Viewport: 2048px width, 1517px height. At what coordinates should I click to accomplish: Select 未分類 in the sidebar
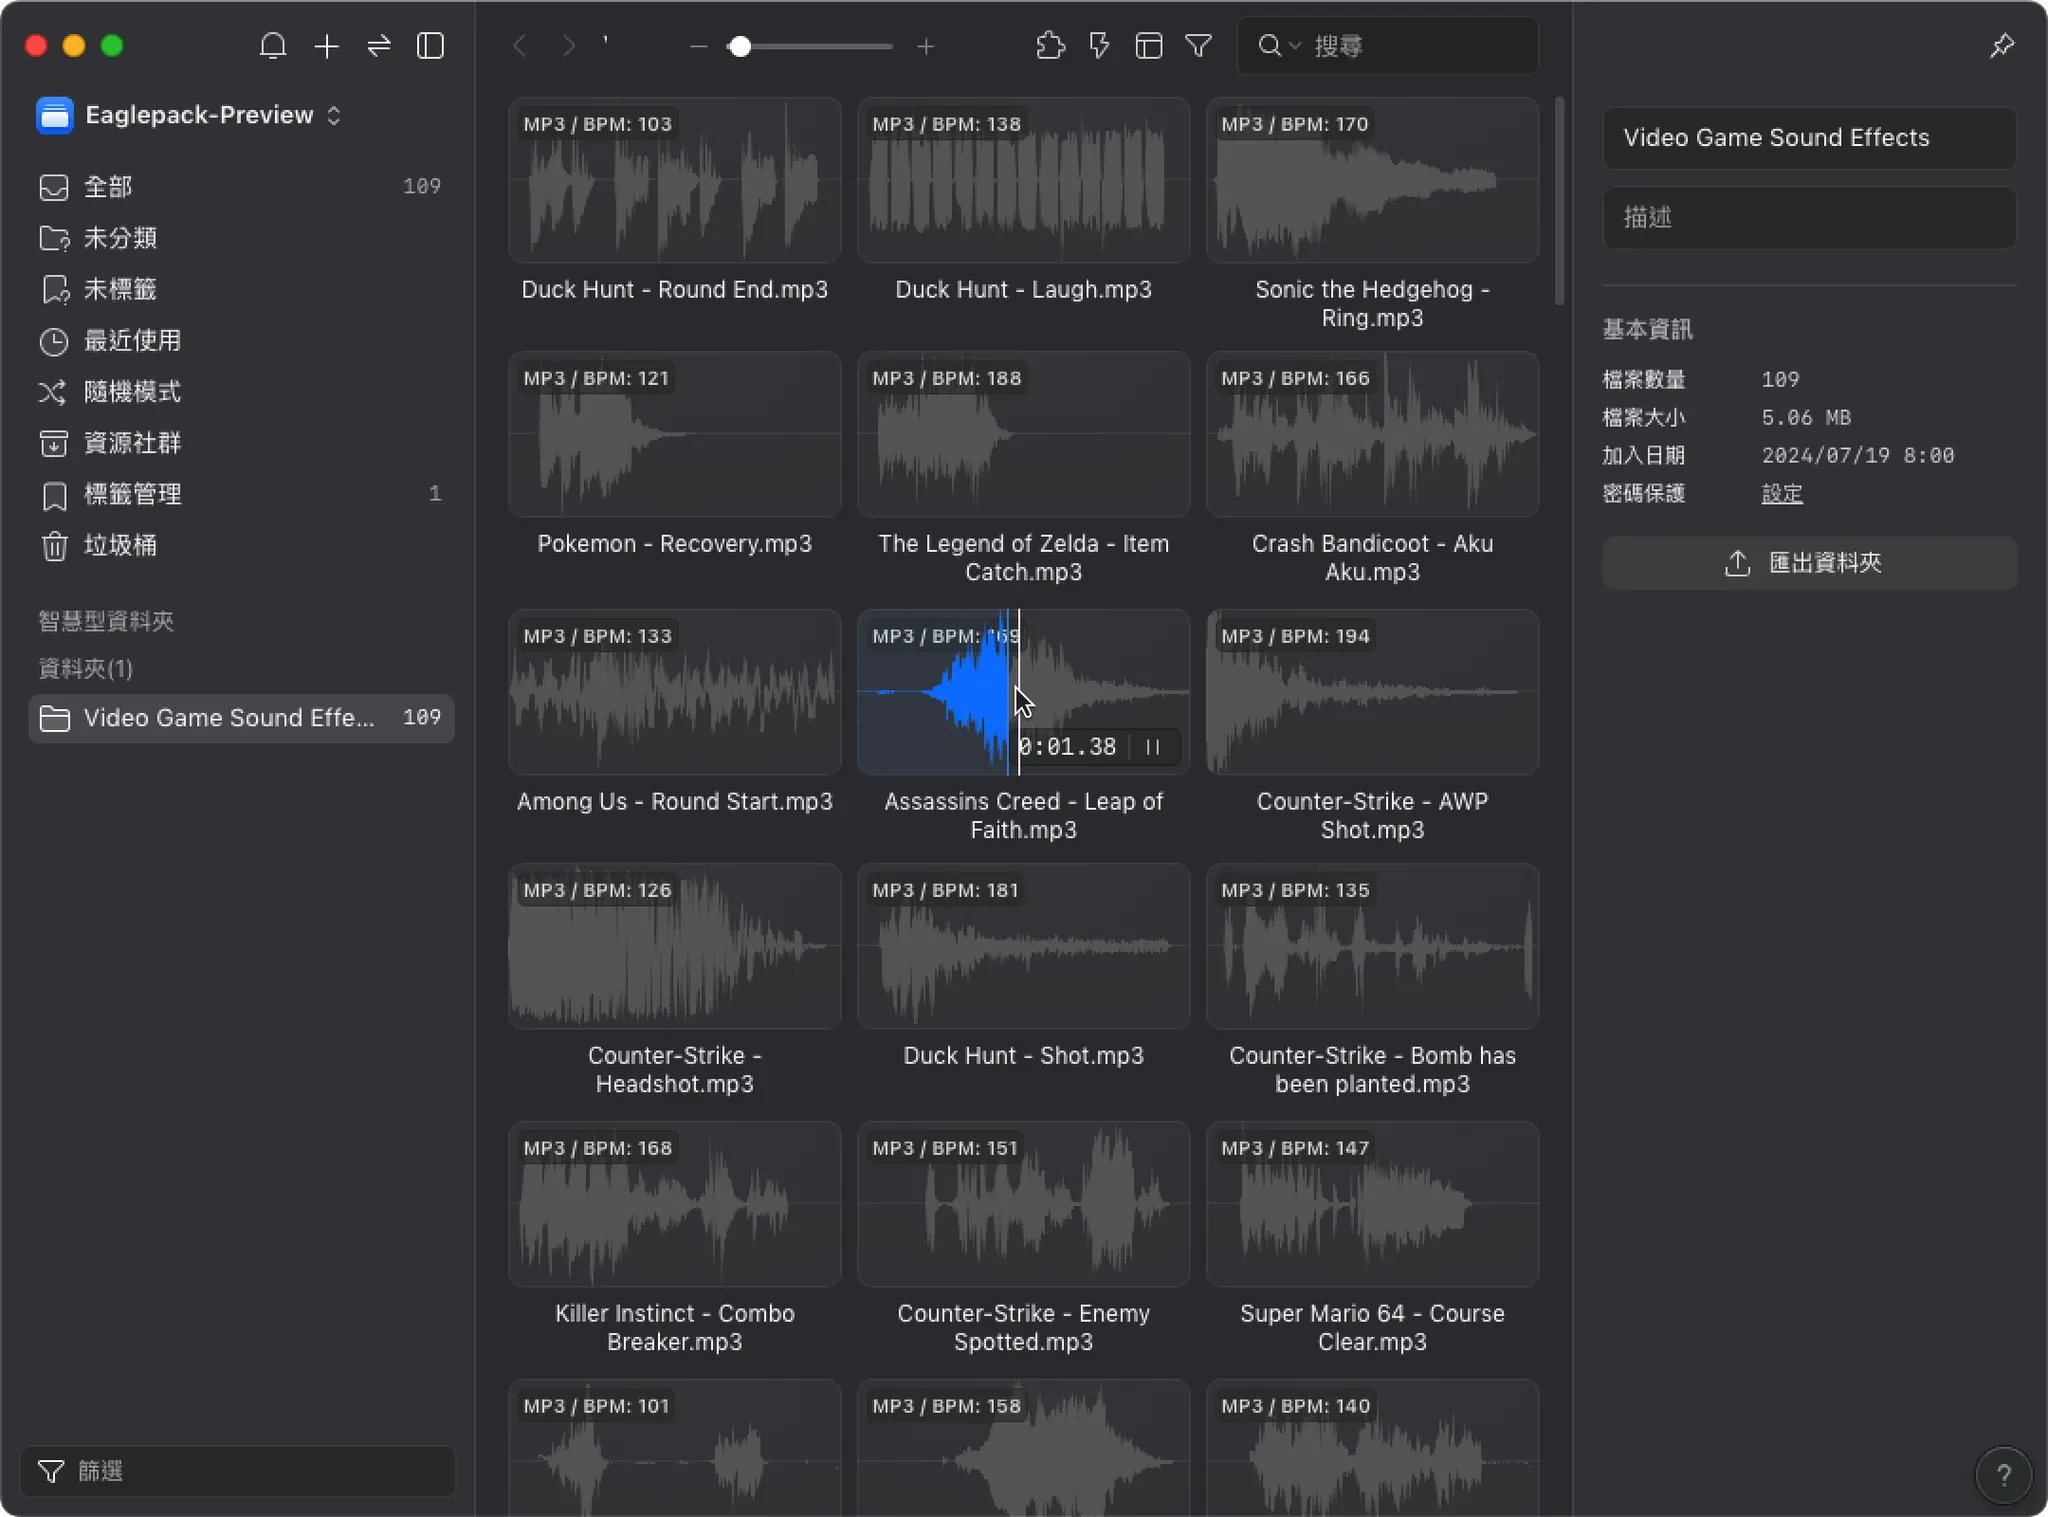(240, 238)
